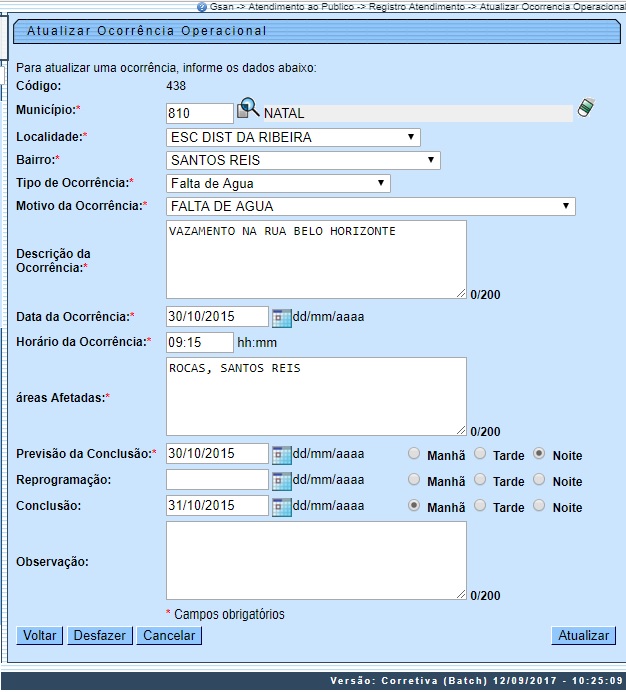This screenshot has width=626, height=692.
Task: Click the Cancelar button
Action: (169, 636)
